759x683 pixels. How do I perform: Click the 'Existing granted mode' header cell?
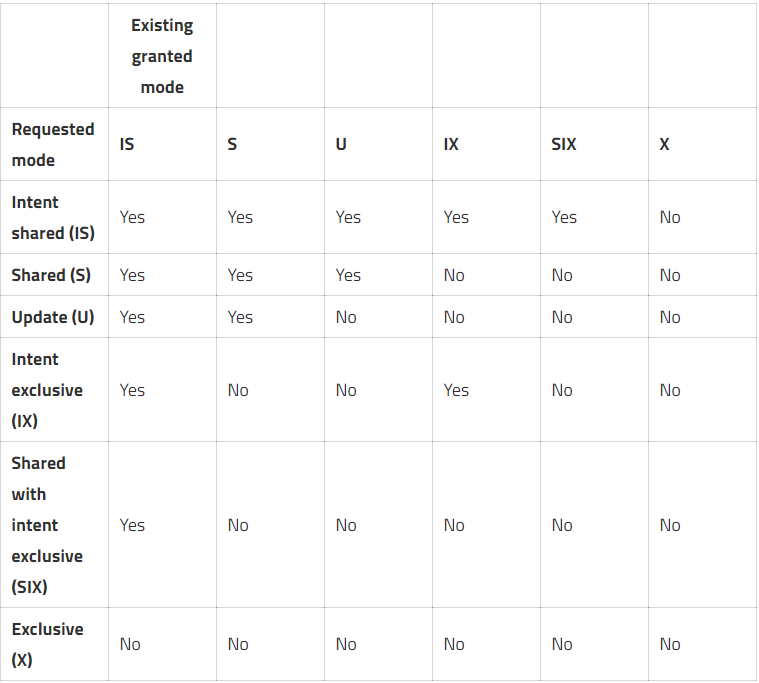pyautogui.click(x=162, y=56)
